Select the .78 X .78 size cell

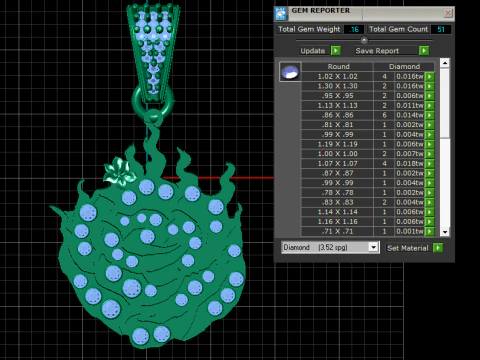click(x=337, y=192)
